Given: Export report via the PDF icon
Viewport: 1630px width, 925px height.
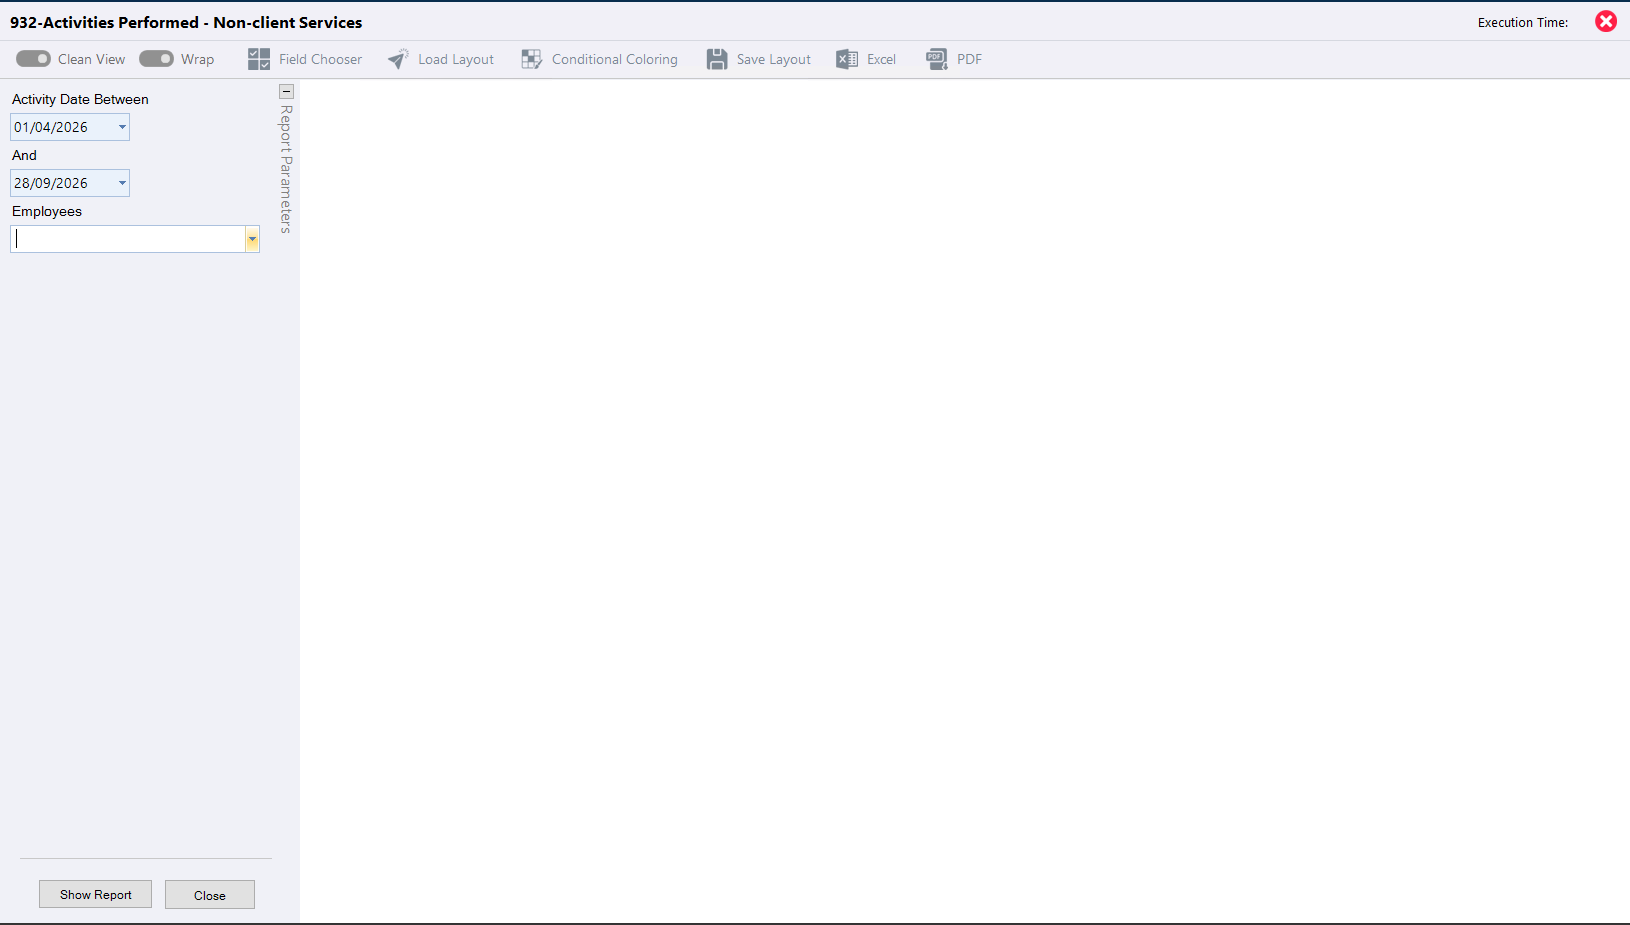Looking at the screenshot, I should point(937,59).
